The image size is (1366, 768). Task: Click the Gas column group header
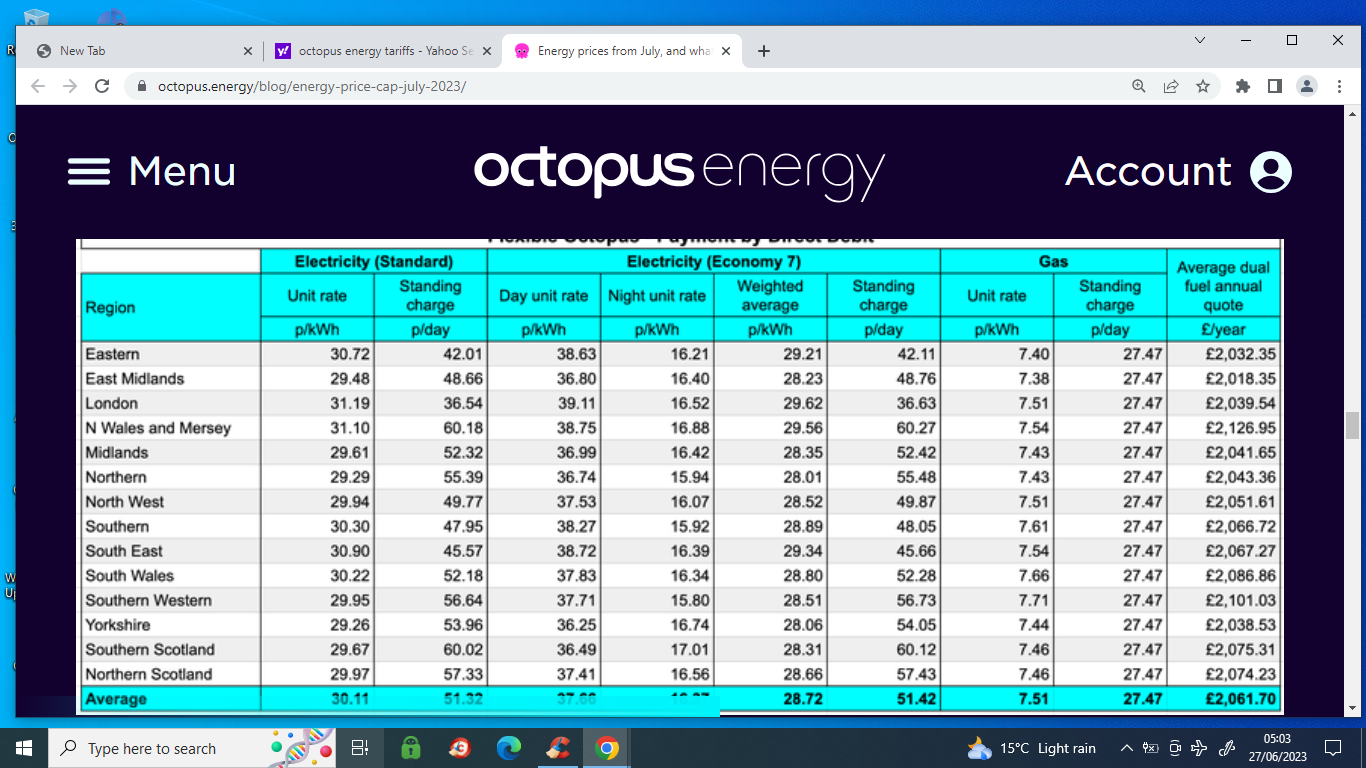point(1054,261)
